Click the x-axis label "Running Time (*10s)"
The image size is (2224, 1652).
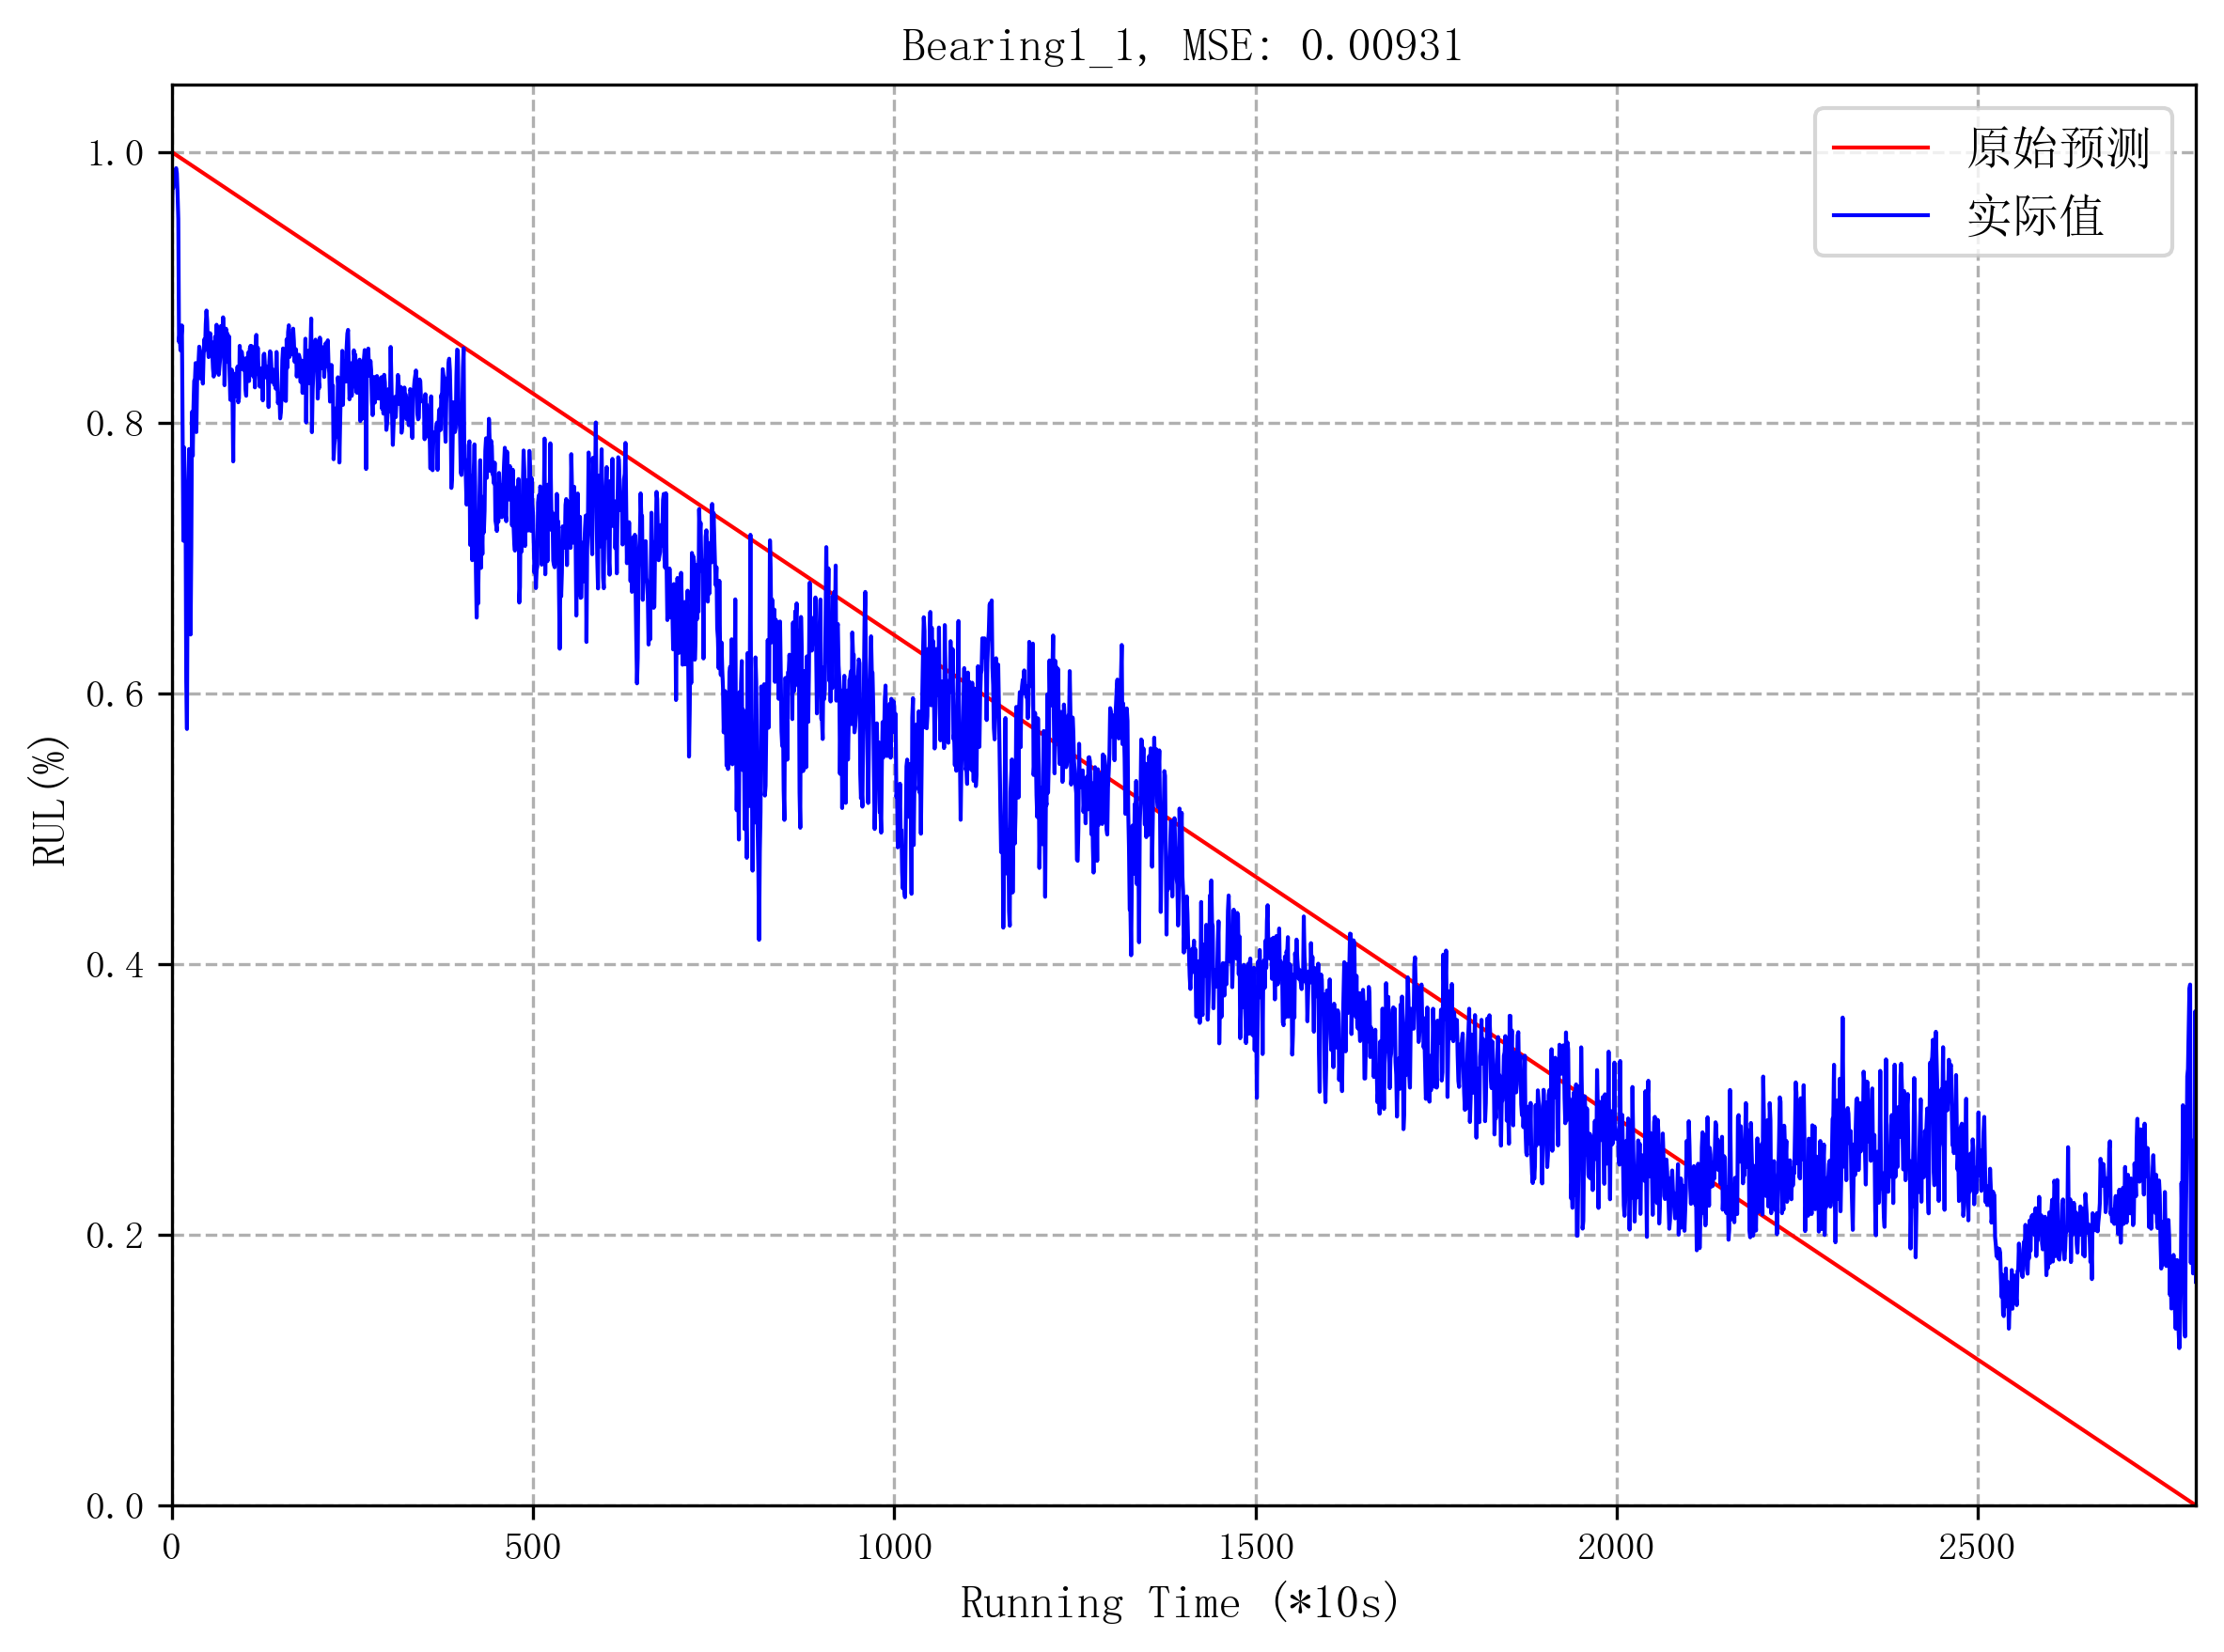pyautogui.click(x=1180, y=1603)
